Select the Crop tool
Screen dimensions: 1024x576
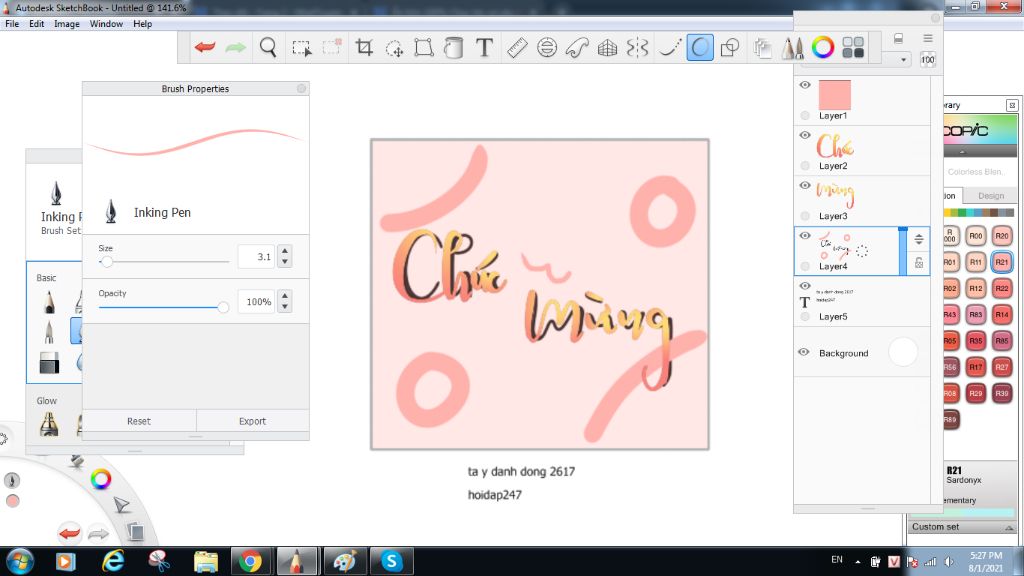364,47
